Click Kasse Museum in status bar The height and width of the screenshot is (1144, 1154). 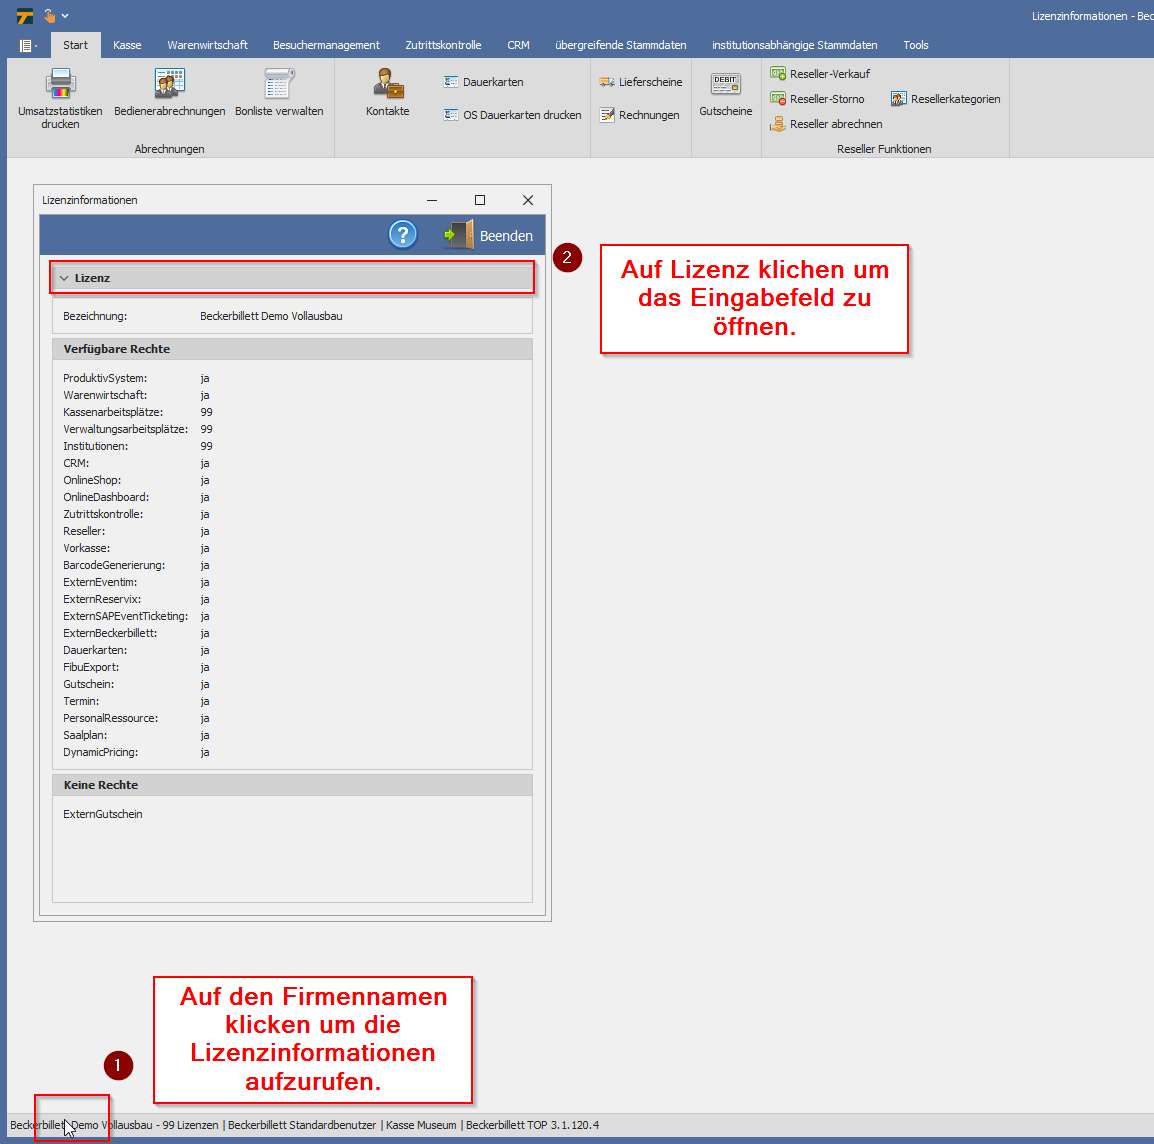click(x=421, y=1125)
